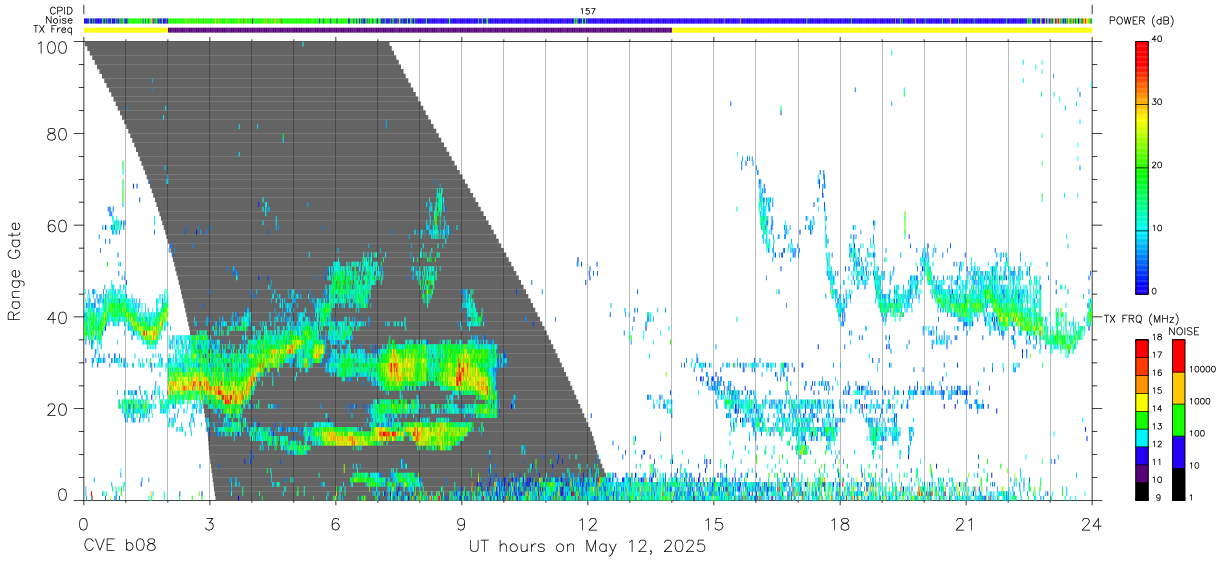Click the 10 label on POWER colorbar
Image resolution: width=1228 pixels, height=567 pixels.
[x=1155, y=228]
